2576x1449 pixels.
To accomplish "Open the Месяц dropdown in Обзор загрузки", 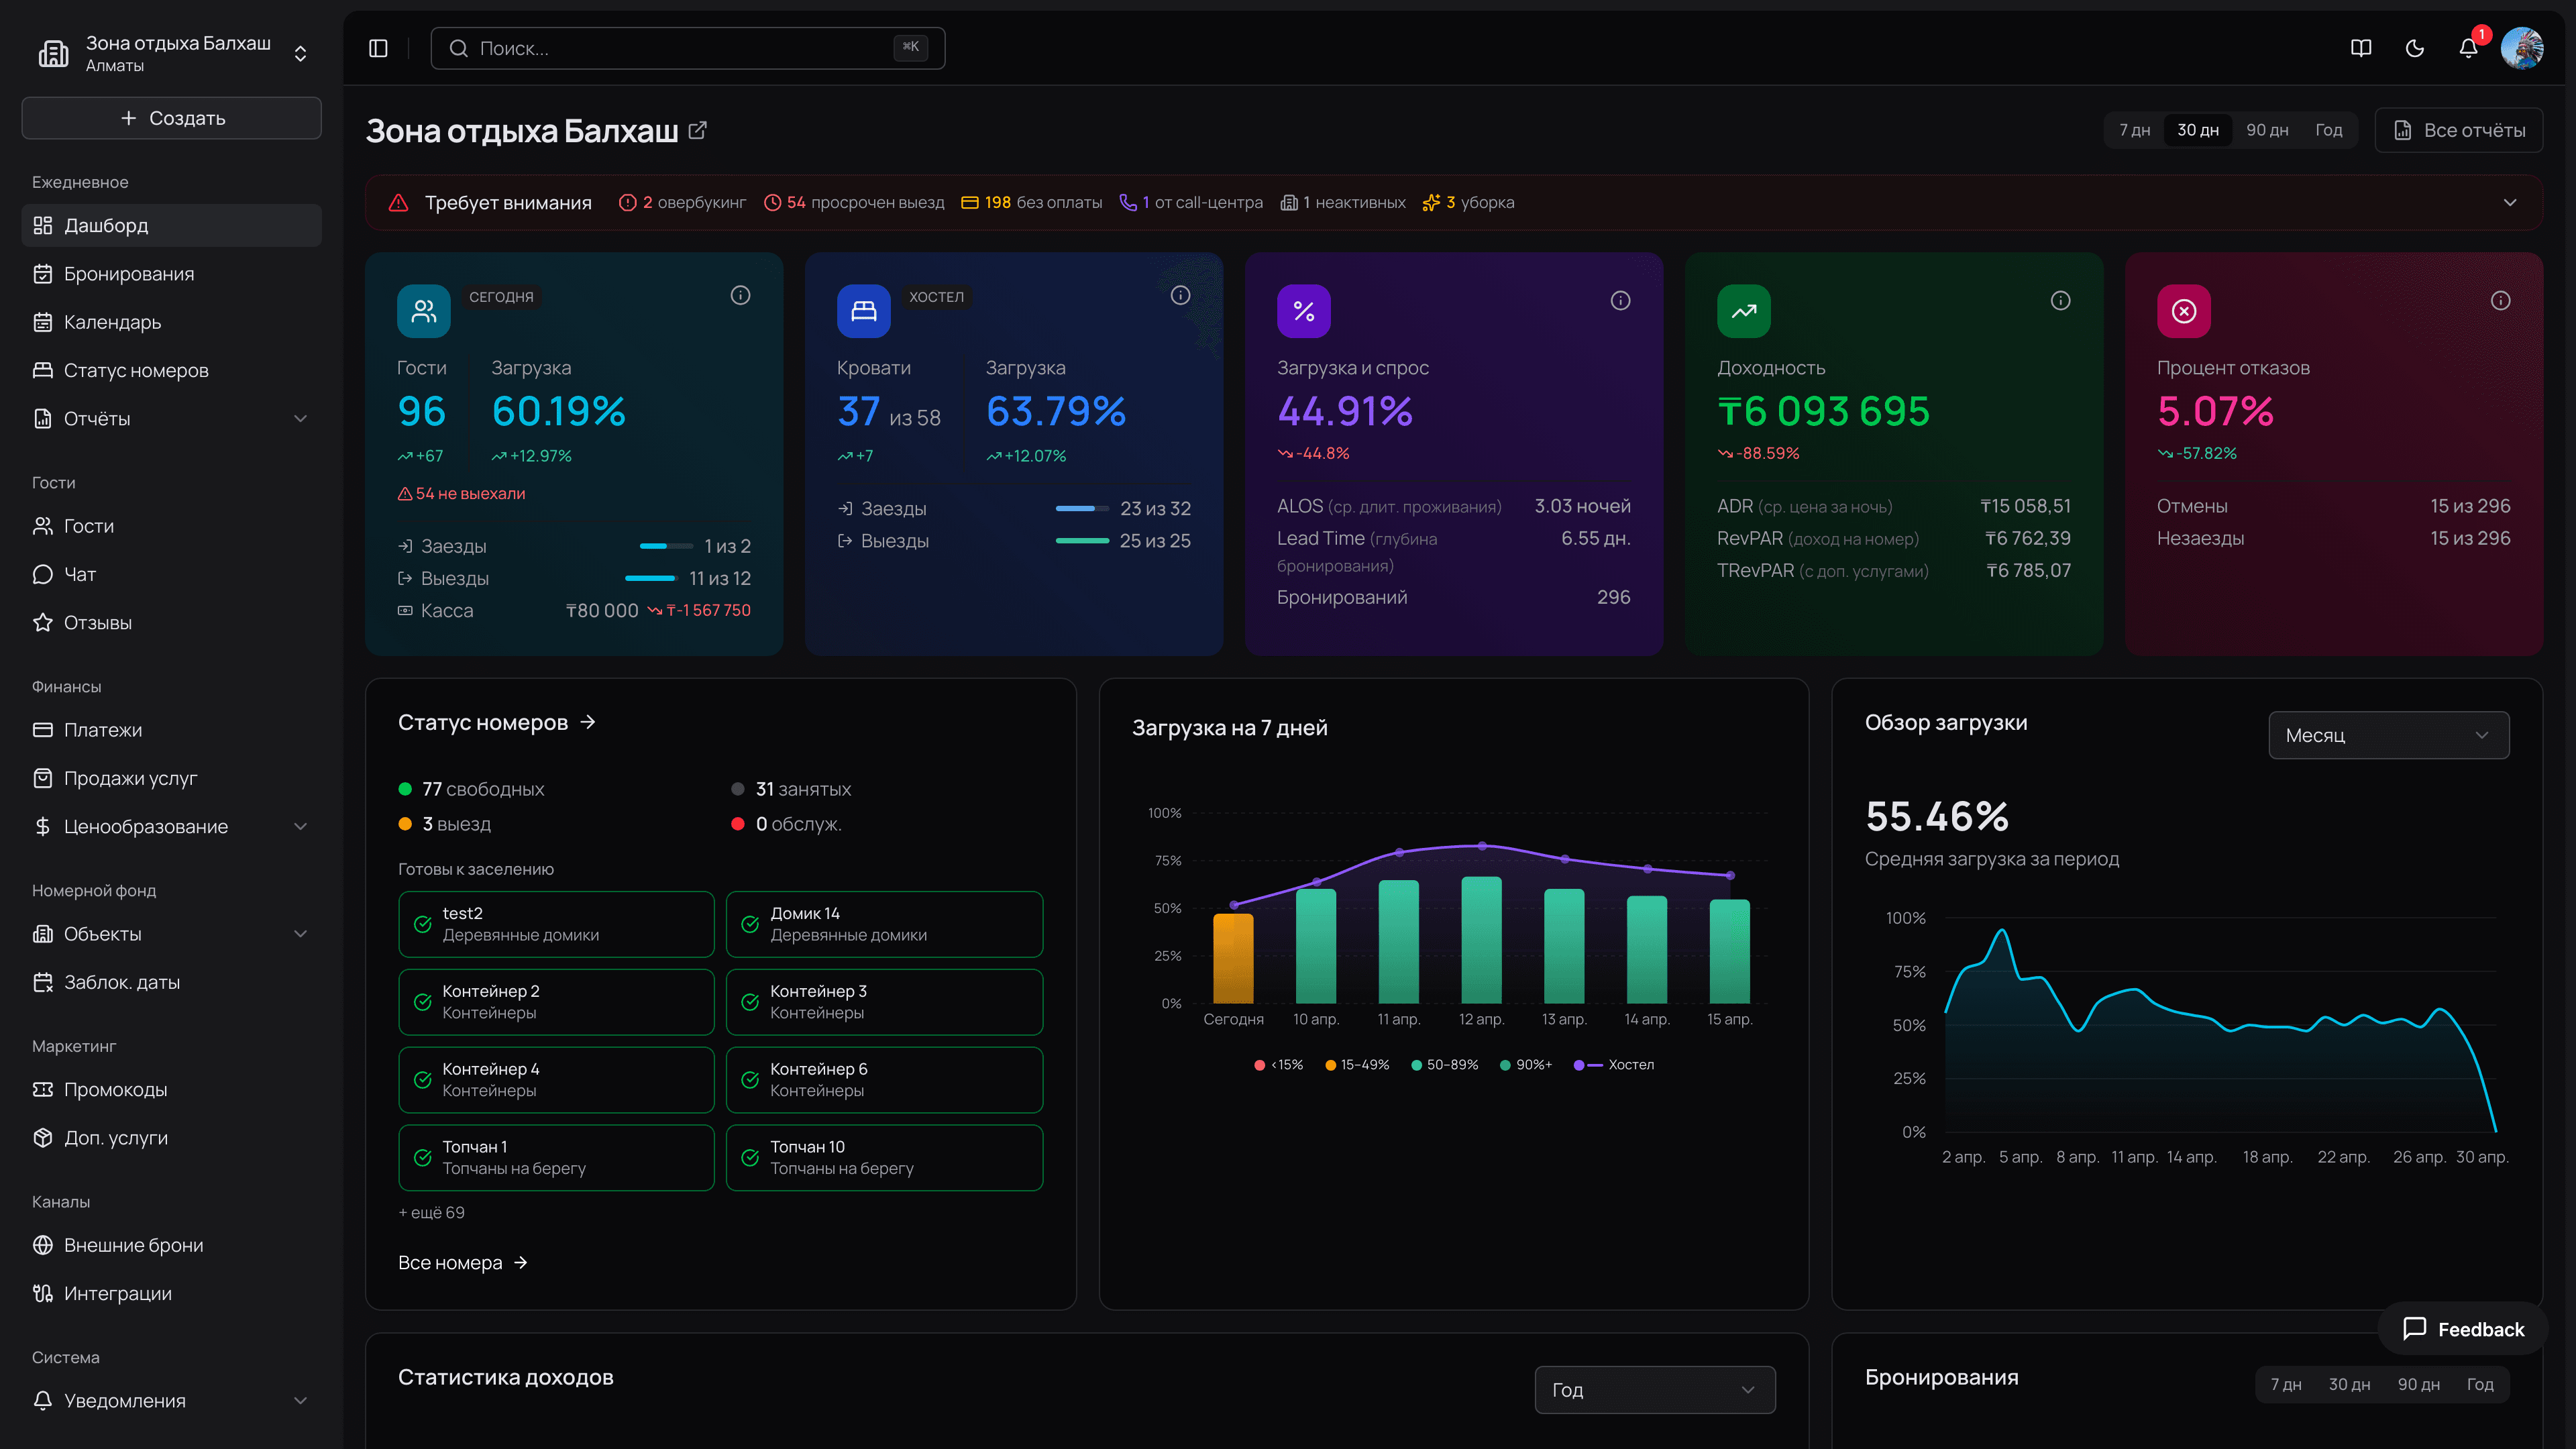I will point(2389,735).
